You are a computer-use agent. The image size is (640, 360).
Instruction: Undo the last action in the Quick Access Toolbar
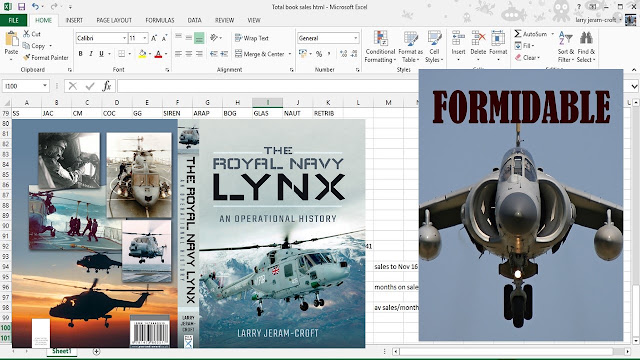point(36,7)
